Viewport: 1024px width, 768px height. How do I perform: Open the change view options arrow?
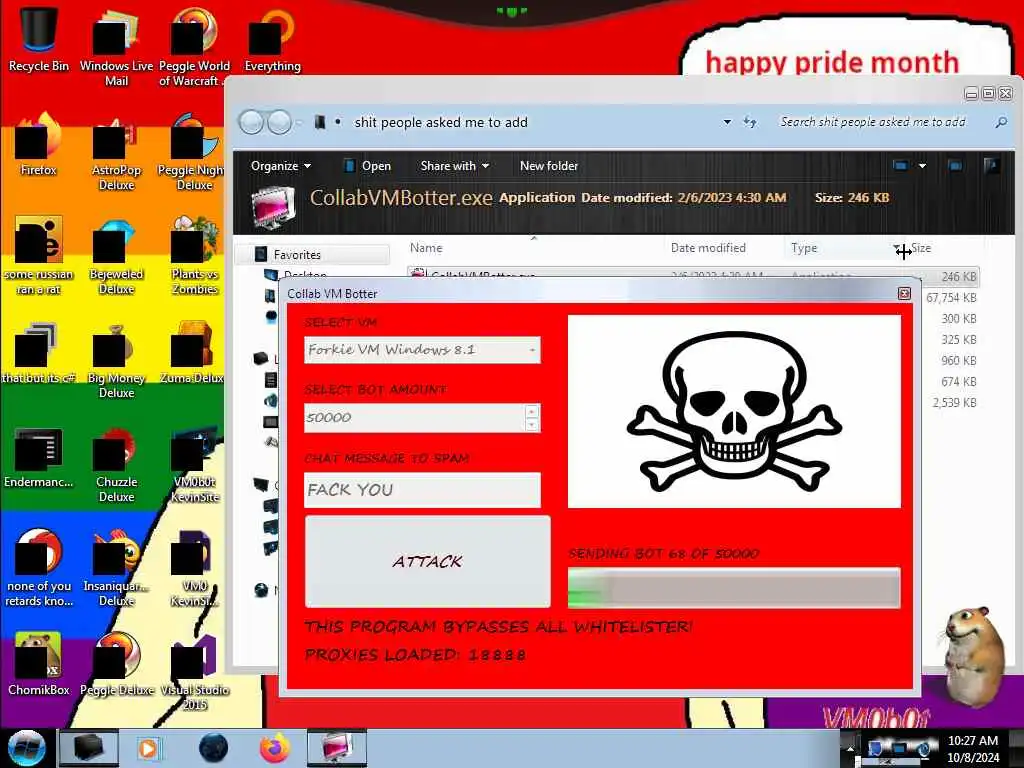coord(922,166)
